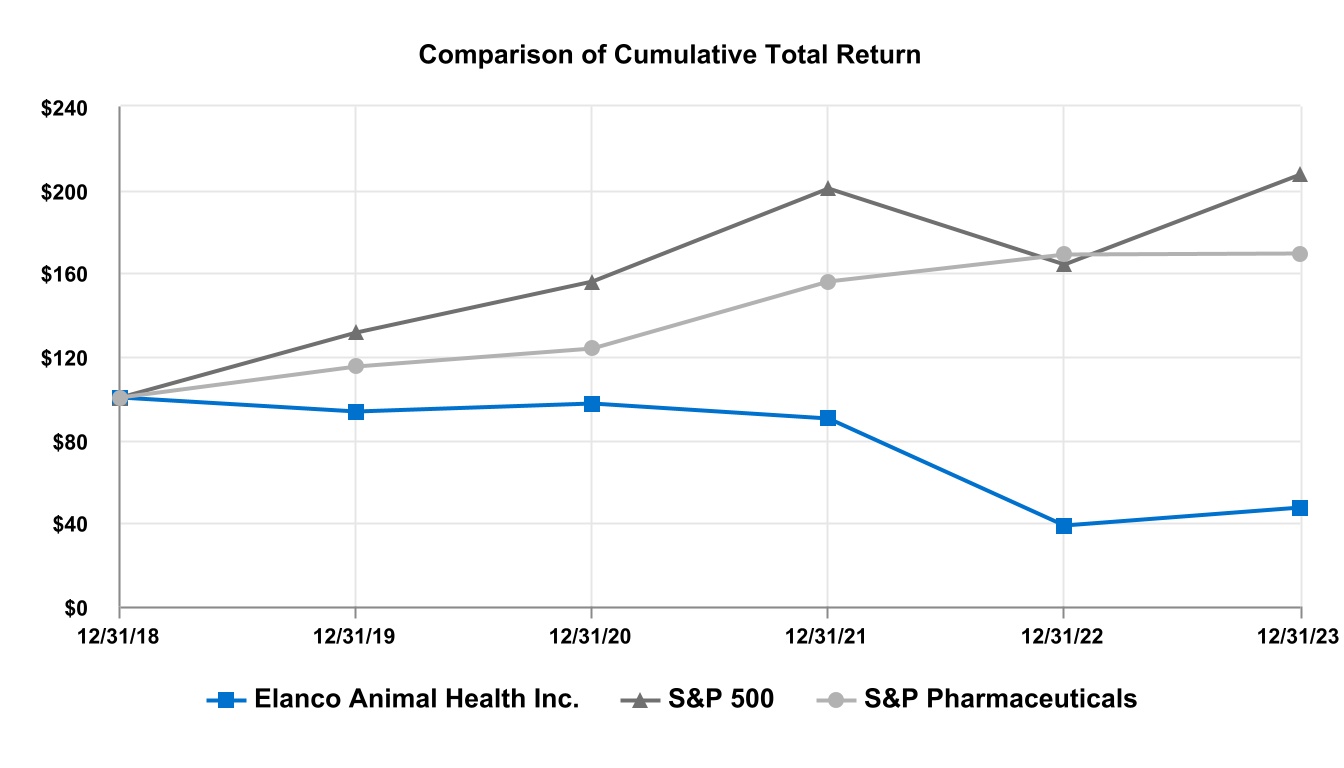Click S&P Pharmaceuticals circle marker at 12/31/20
The image size is (1344, 768).
coord(592,348)
